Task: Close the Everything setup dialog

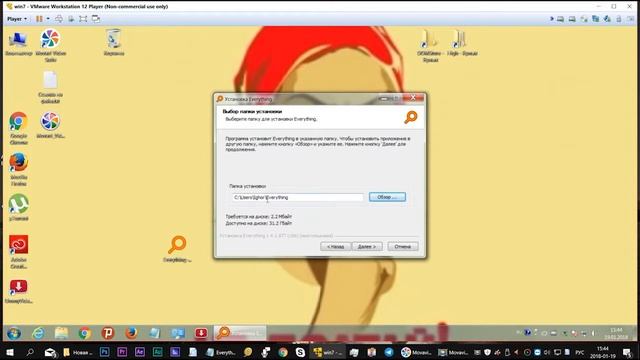Action: point(413,98)
